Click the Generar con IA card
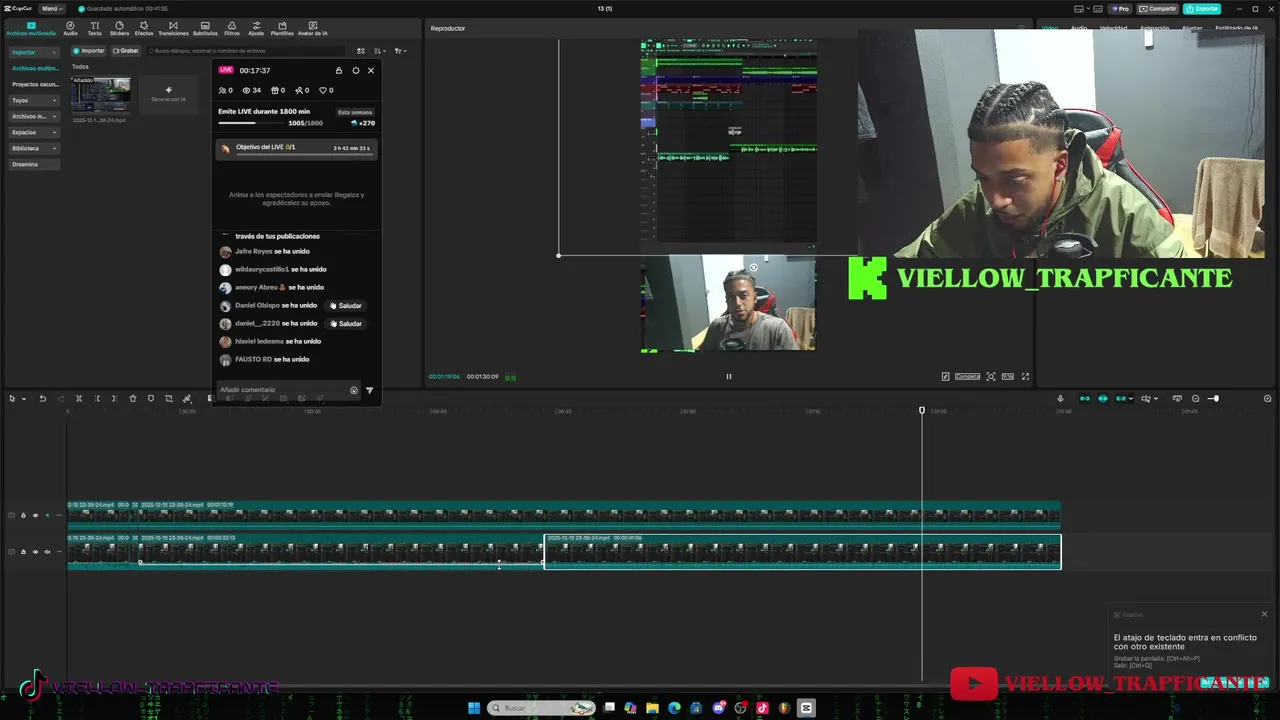 click(x=168, y=94)
